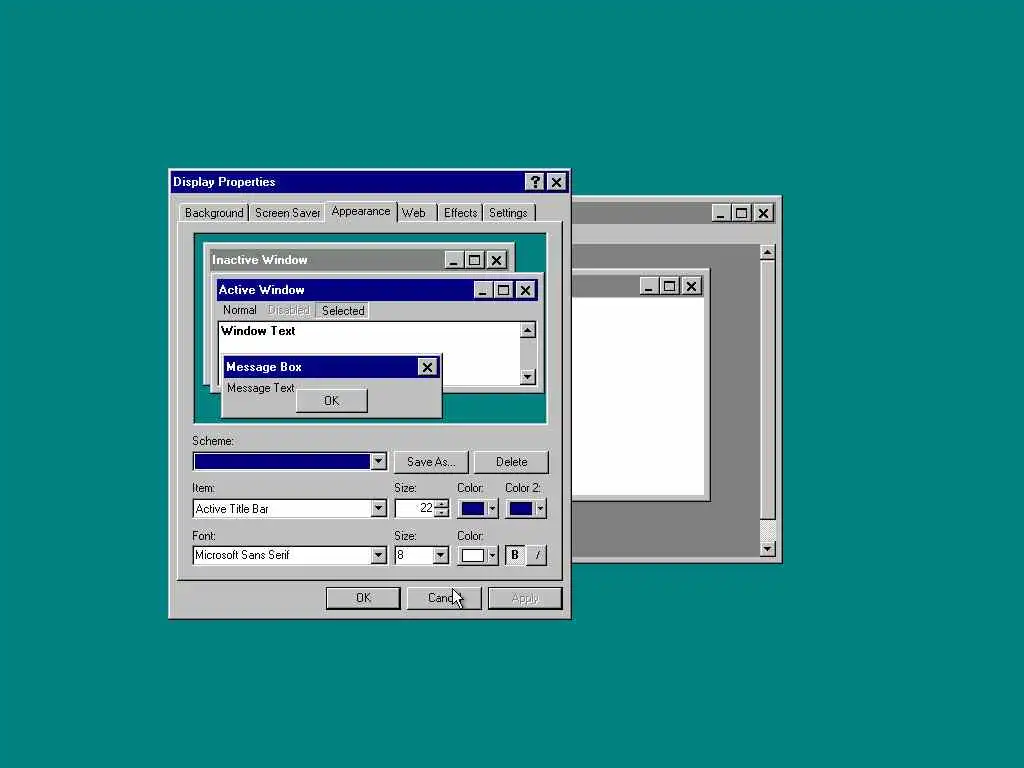1024x768 pixels.
Task: Click the Inactive Window preview close icon
Action: (x=496, y=260)
